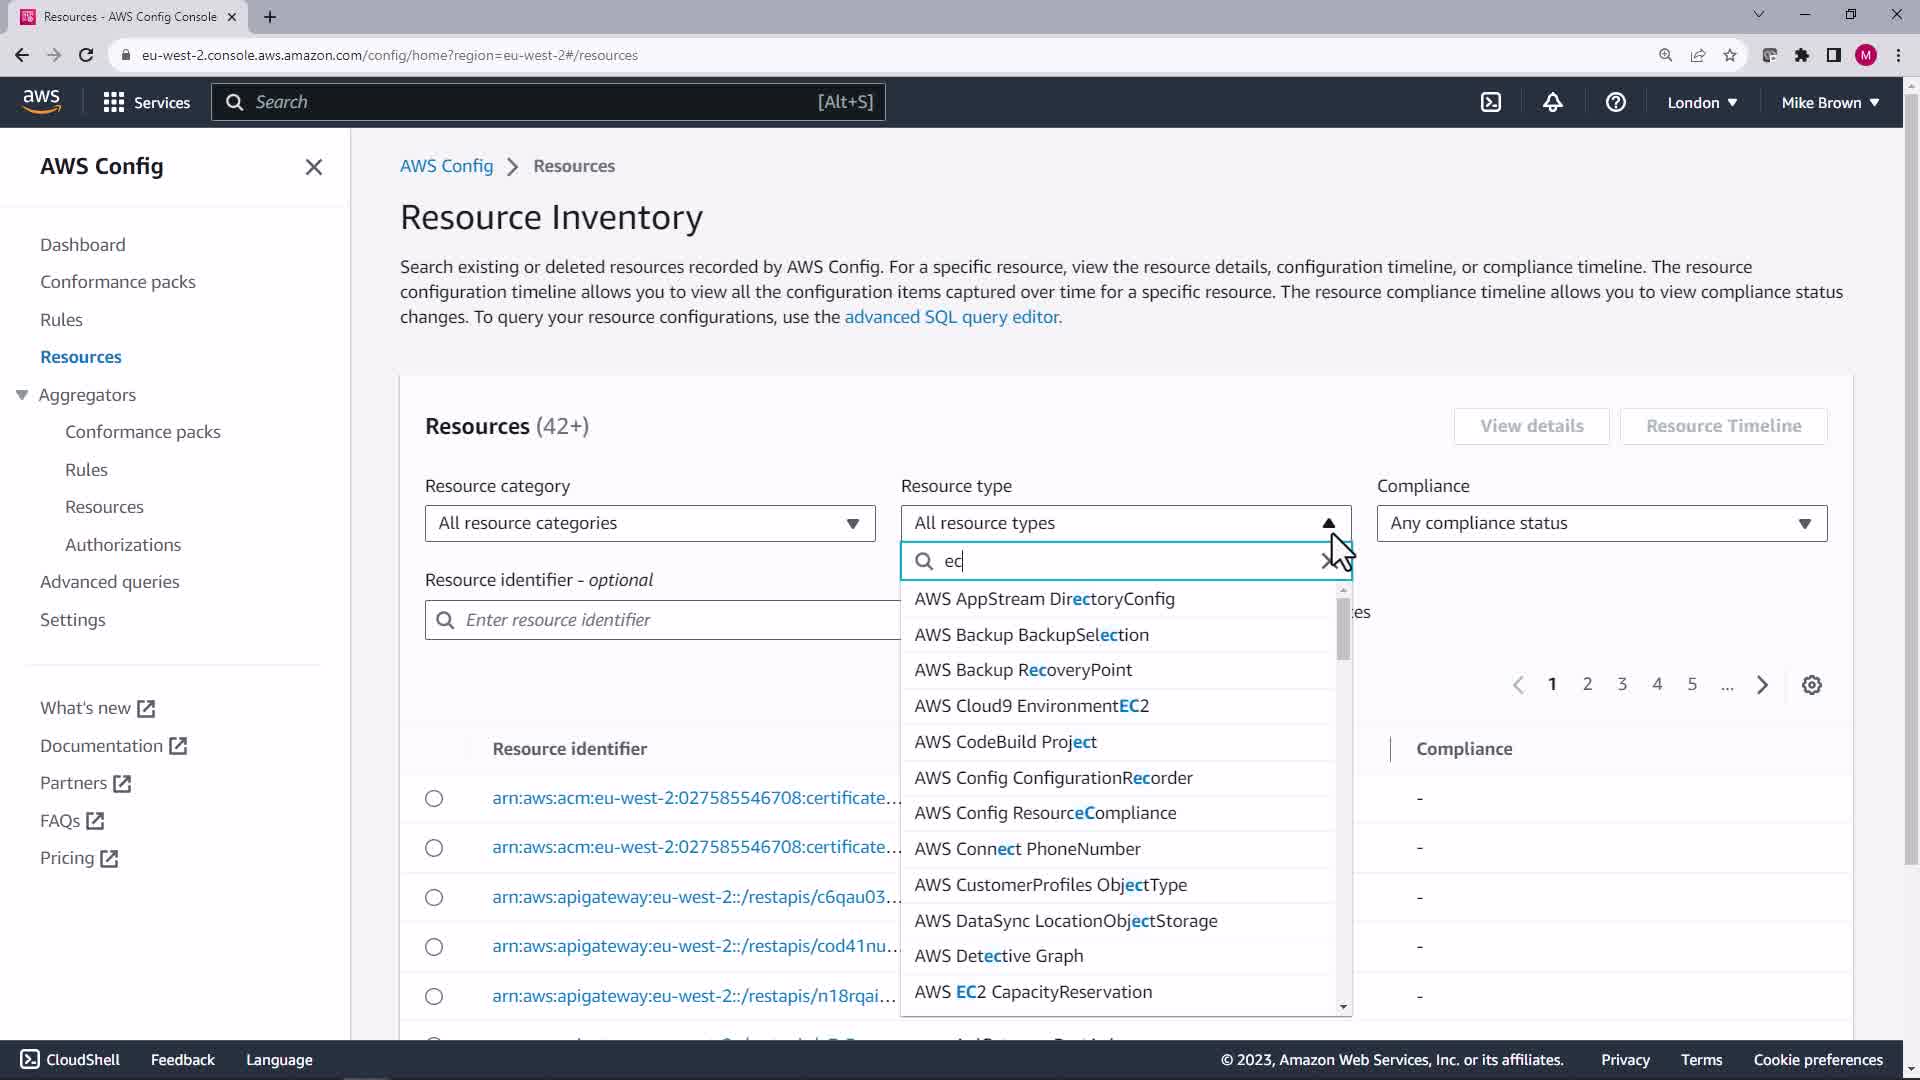This screenshot has height=1080, width=1920.
Task: Select radio for restapis/c6qau03 resource
Action: pos(434,897)
